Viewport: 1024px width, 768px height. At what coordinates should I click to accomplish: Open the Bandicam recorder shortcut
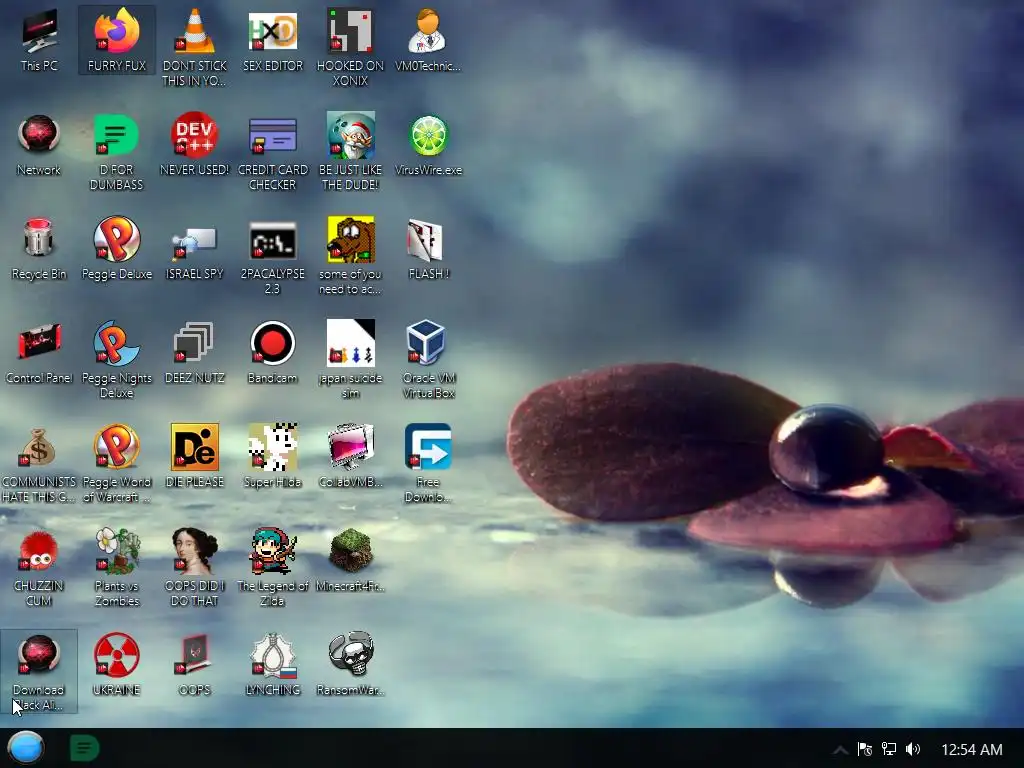coord(272,353)
